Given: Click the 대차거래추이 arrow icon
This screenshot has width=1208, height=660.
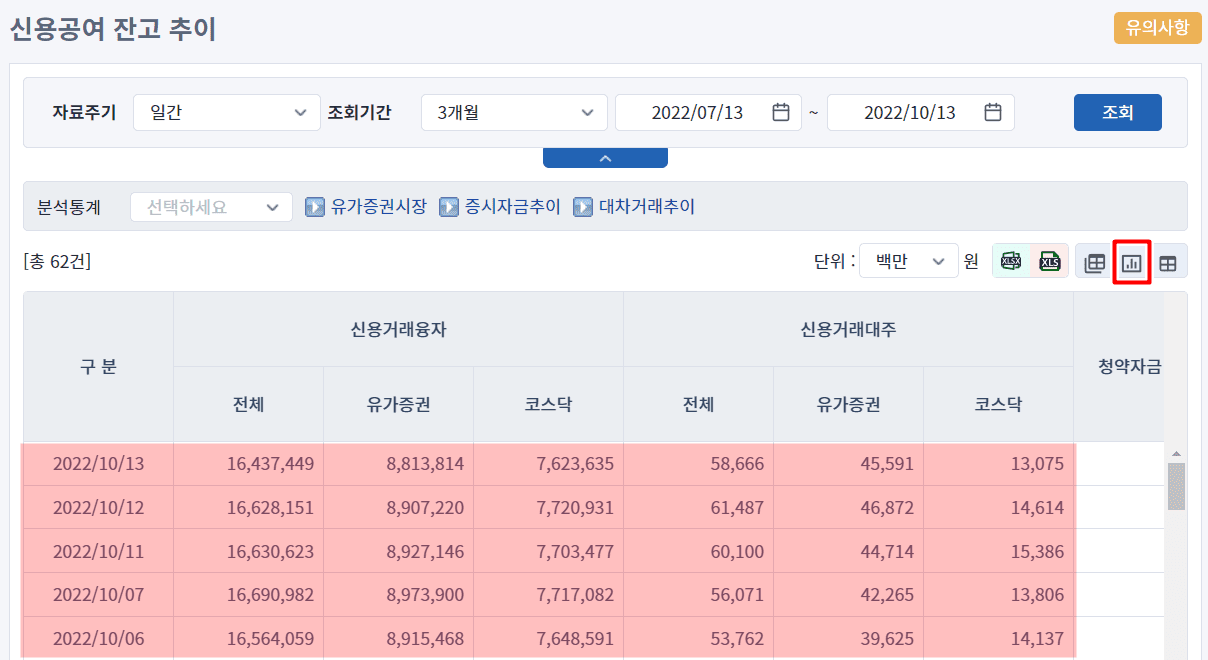Looking at the screenshot, I should click(583, 207).
